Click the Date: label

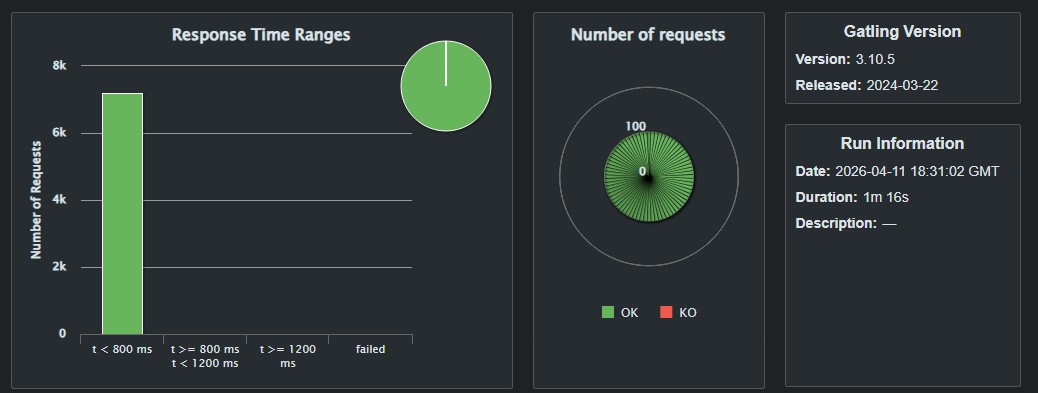[x=813, y=172]
